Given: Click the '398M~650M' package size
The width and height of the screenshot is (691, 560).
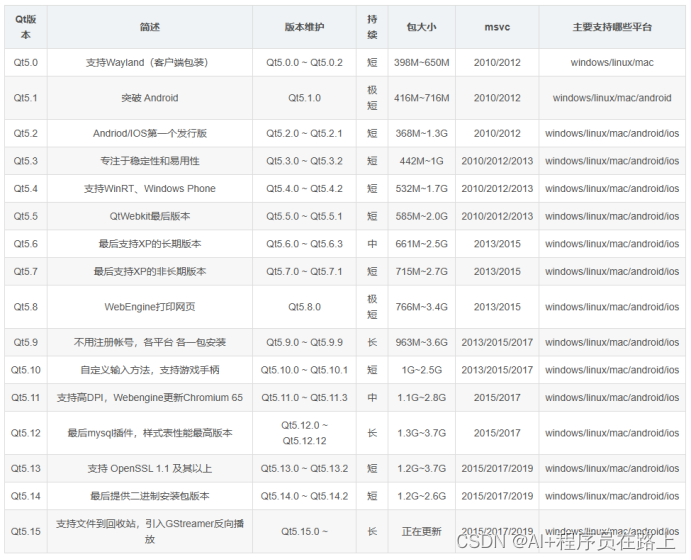Looking at the screenshot, I should [421, 63].
